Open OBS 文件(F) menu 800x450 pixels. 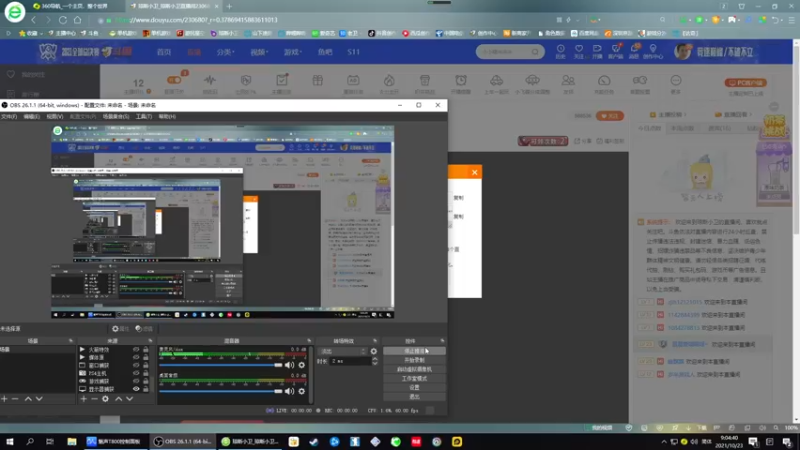[9, 116]
